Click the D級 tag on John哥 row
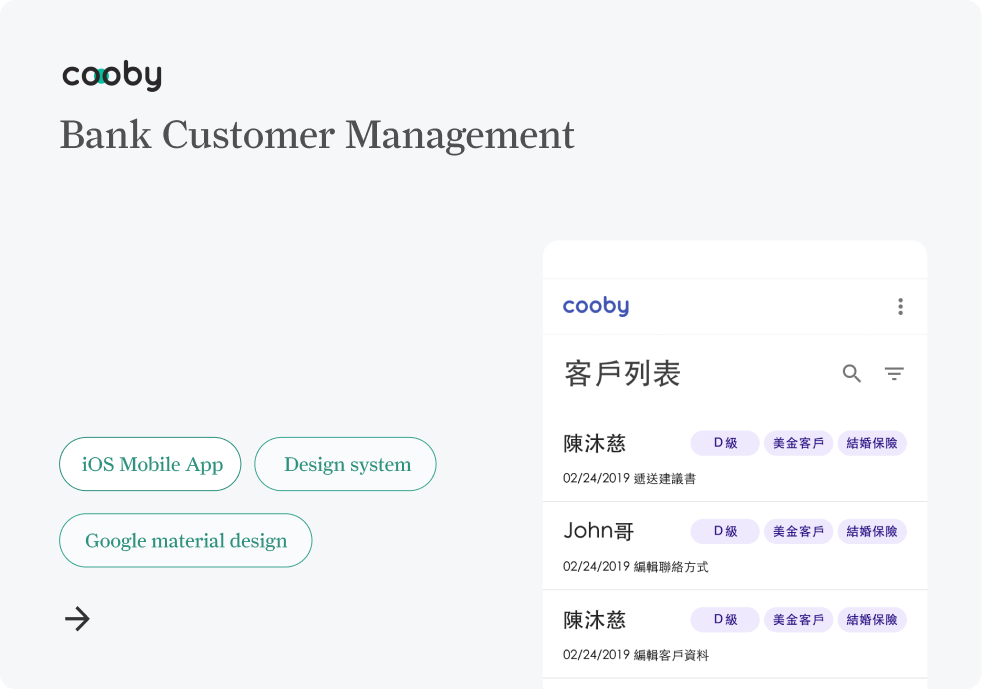The width and height of the screenshot is (982, 690). pos(725,532)
